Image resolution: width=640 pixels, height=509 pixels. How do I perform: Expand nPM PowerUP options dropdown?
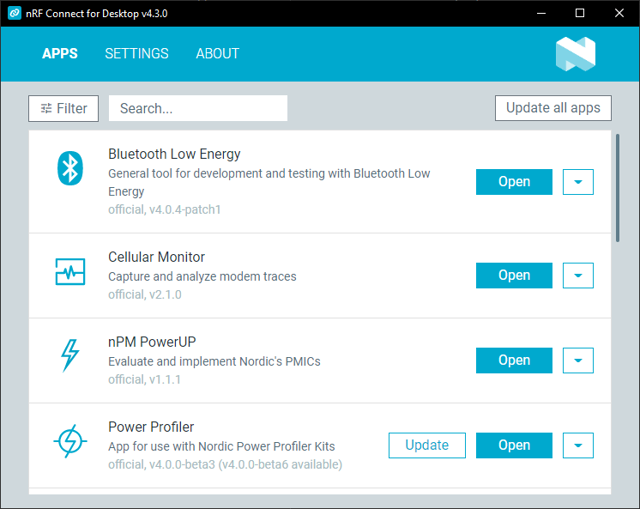click(578, 360)
